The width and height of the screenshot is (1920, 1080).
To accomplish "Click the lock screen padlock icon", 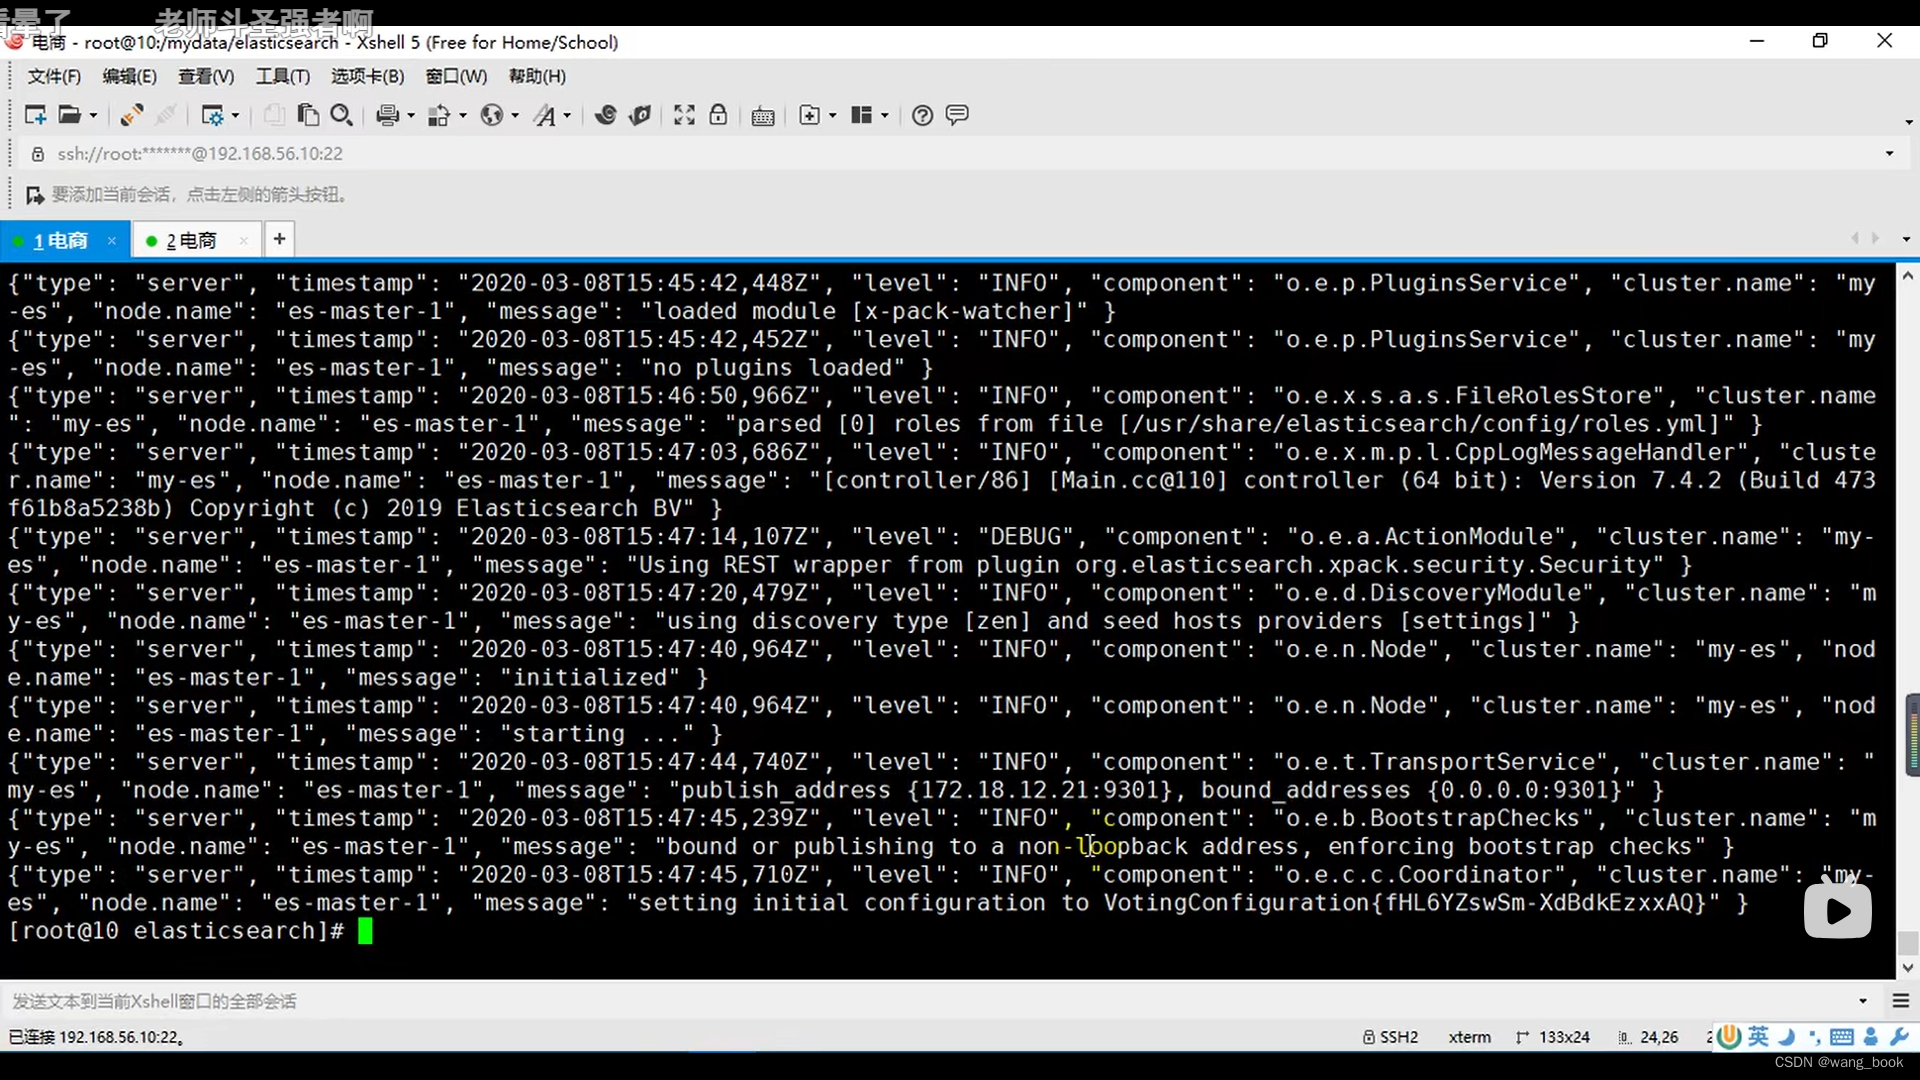I will click(718, 115).
